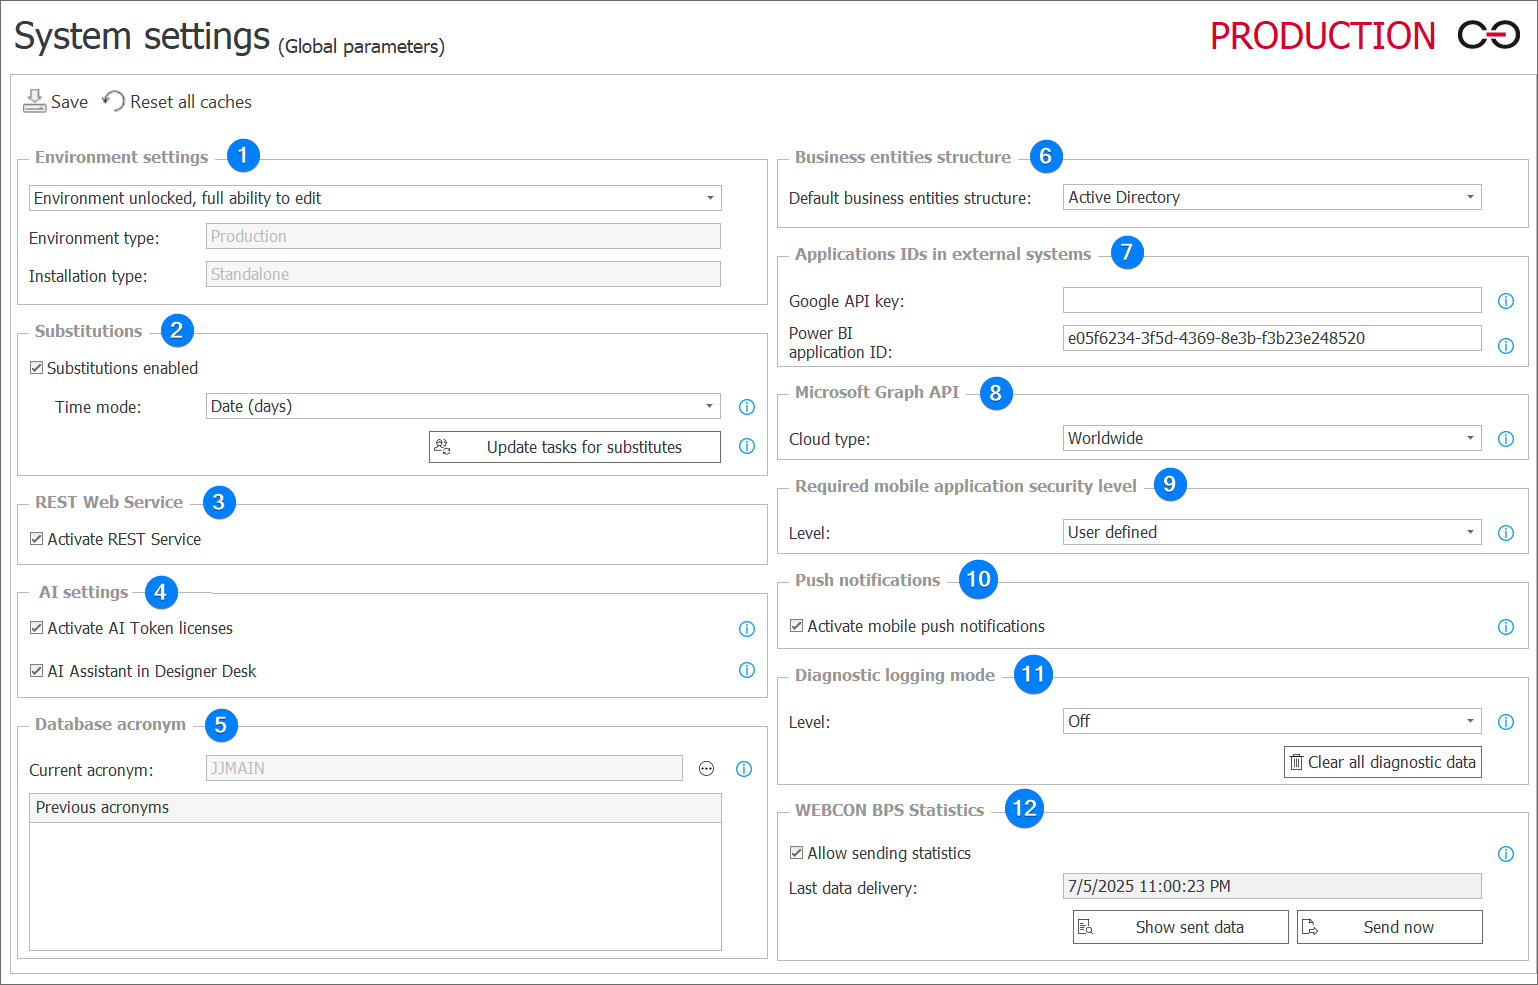Open Diagnostic logging Level Off dropdown
The height and width of the screenshot is (985, 1538).
coord(1272,721)
